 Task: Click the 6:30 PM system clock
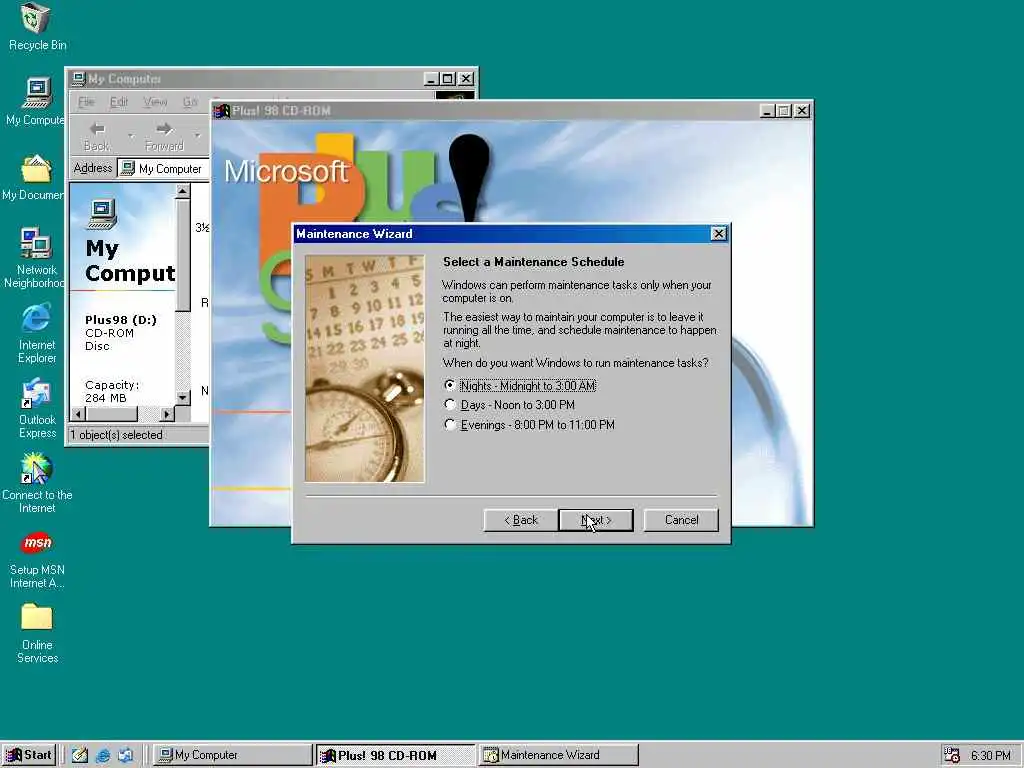point(990,756)
